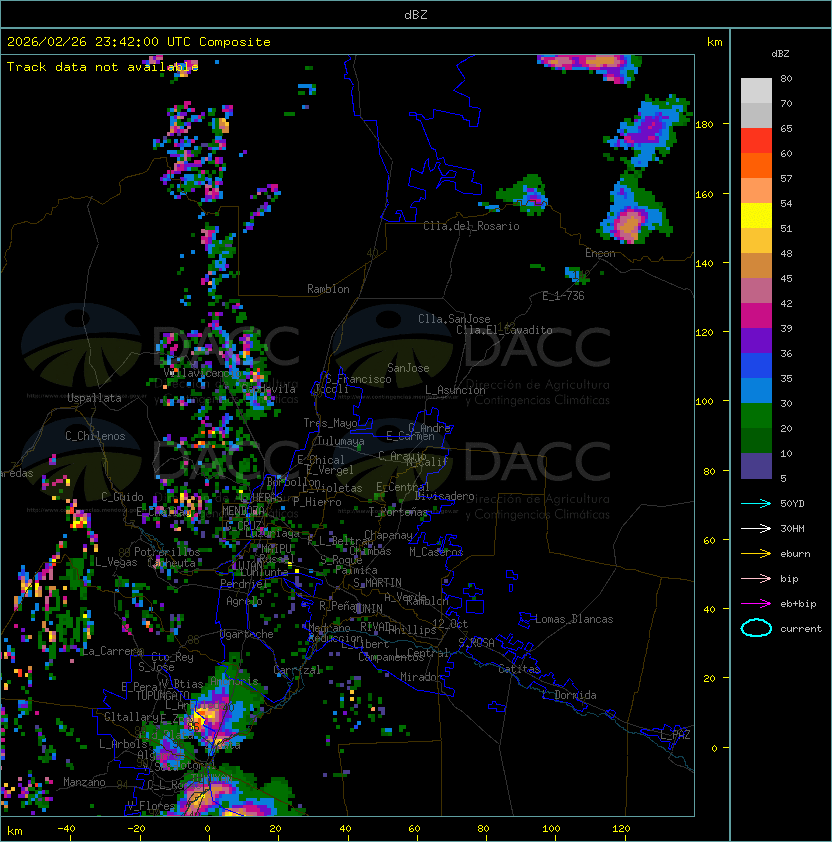Click the 'Clla.del_Rosario' map label
Viewport: 832px width, 842px height.
pos(471,226)
